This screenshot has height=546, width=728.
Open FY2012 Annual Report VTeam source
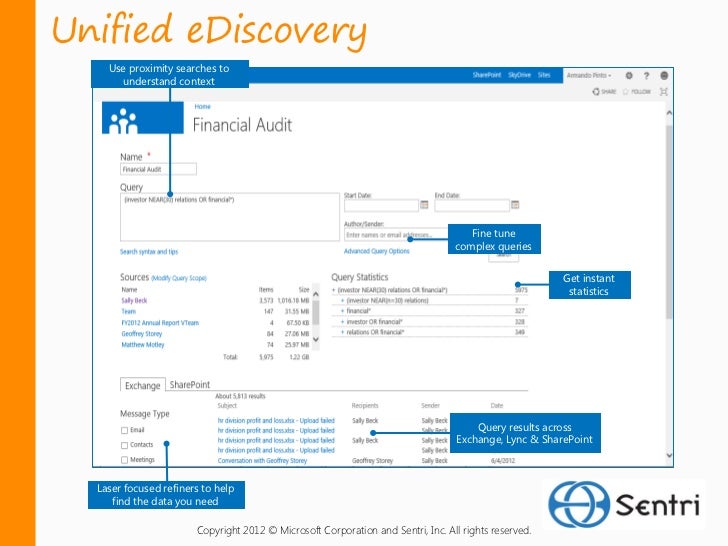click(x=160, y=323)
